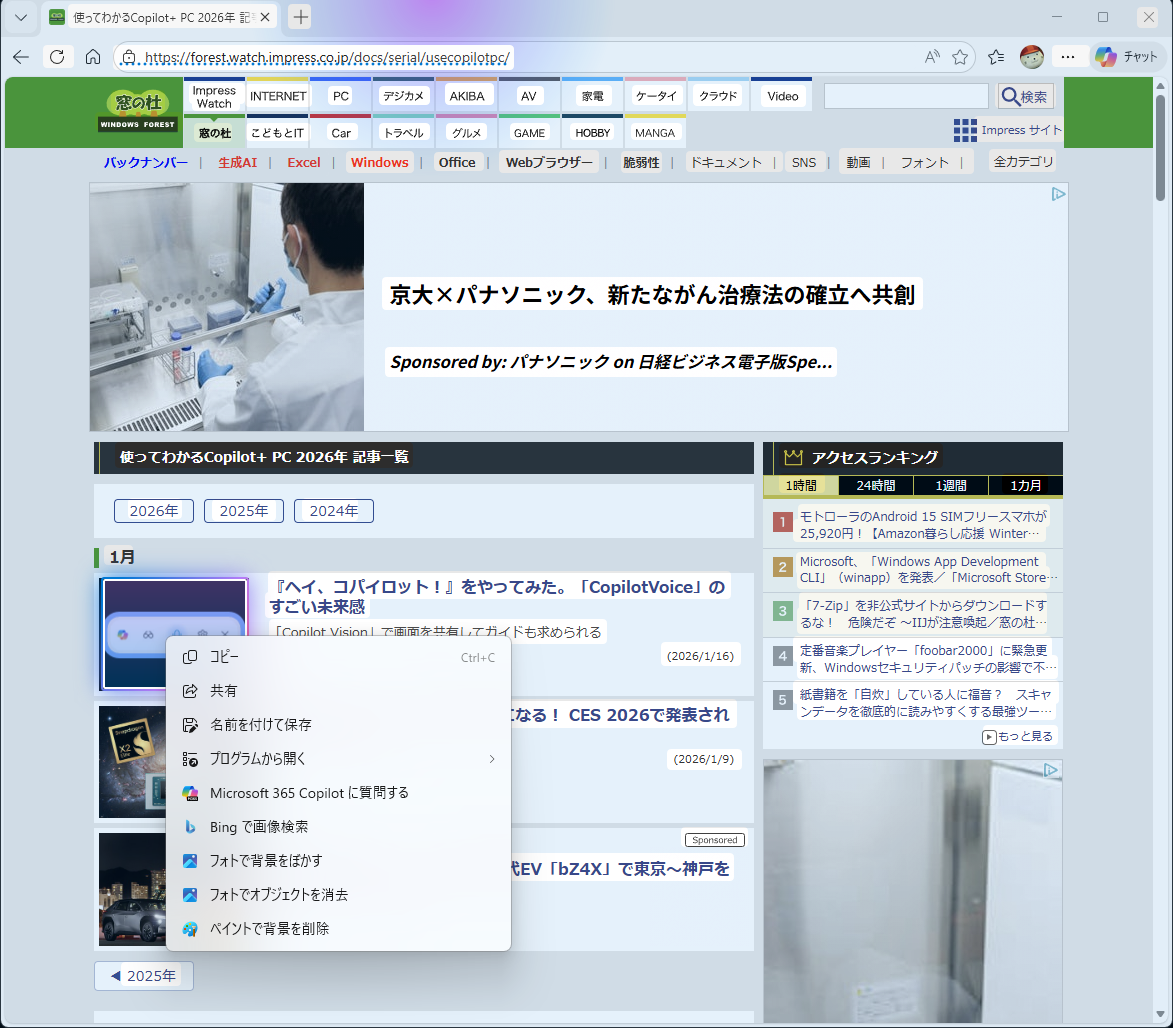Screen dimensions: 1173x1028
Task: Click the browser profile avatar icon
Action: pyautogui.click(x=1030, y=57)
